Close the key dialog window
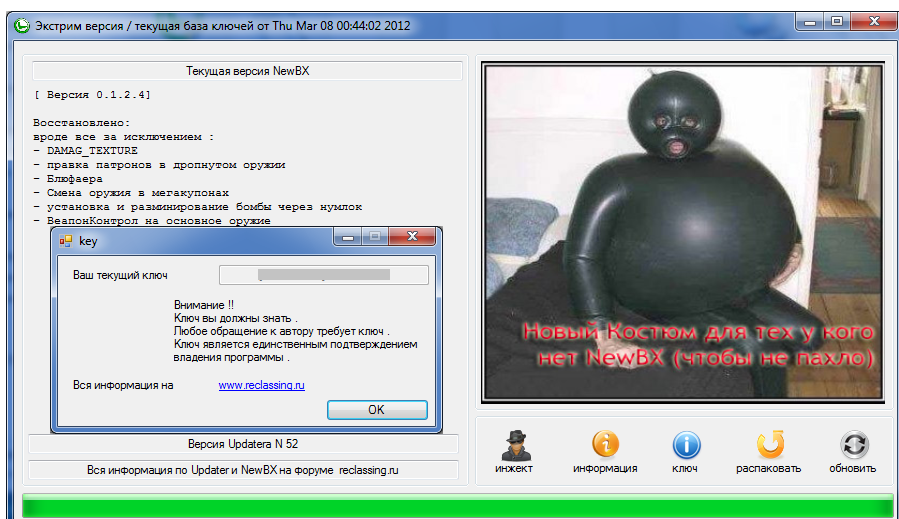 pyautogui.click(x=412, y=236)
